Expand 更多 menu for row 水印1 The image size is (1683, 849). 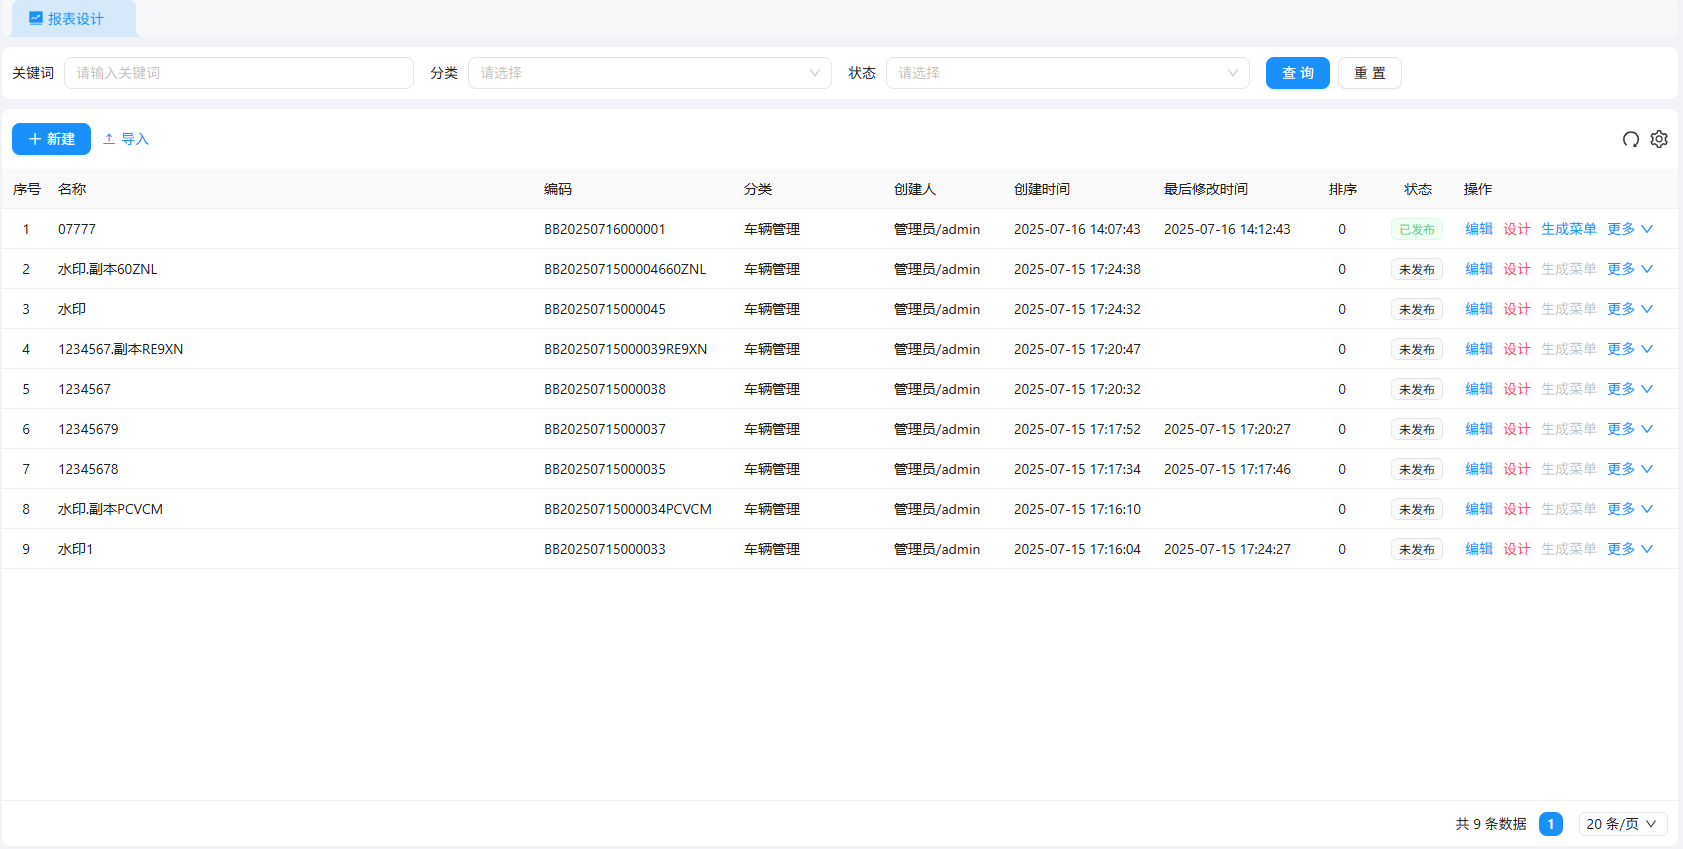coord(1629,549)
